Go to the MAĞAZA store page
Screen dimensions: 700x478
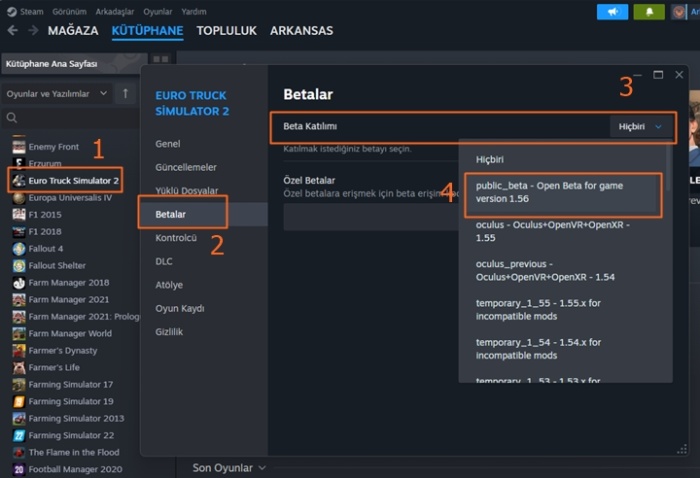[x=73, y=31]
